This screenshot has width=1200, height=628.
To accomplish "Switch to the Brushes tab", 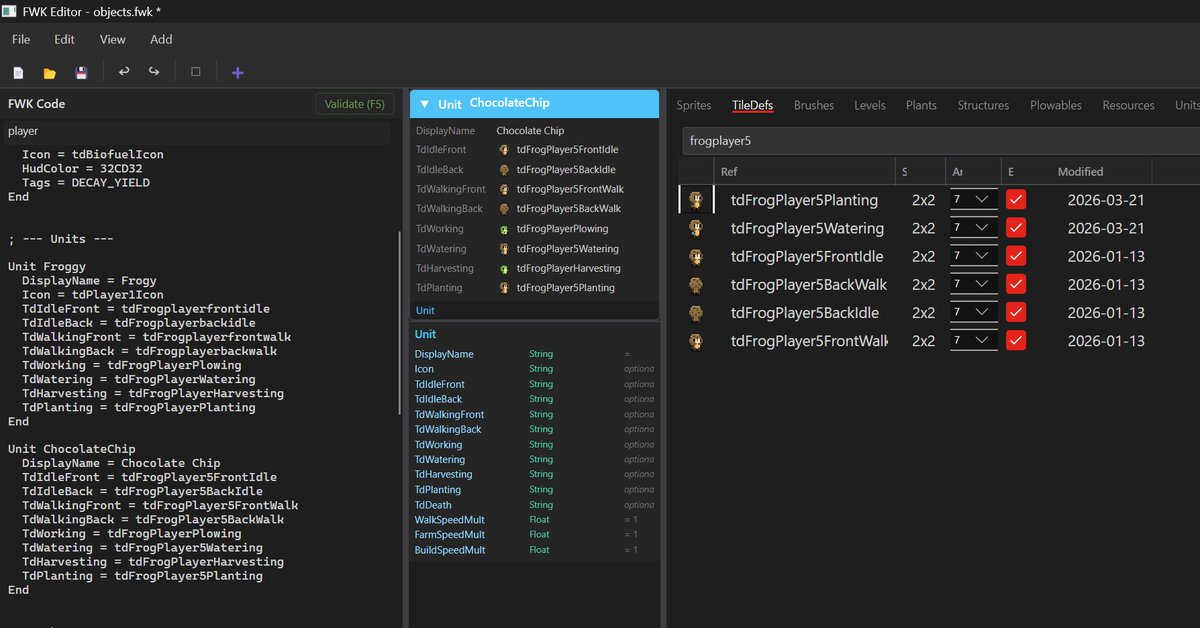I will click(x=814, y=105).
